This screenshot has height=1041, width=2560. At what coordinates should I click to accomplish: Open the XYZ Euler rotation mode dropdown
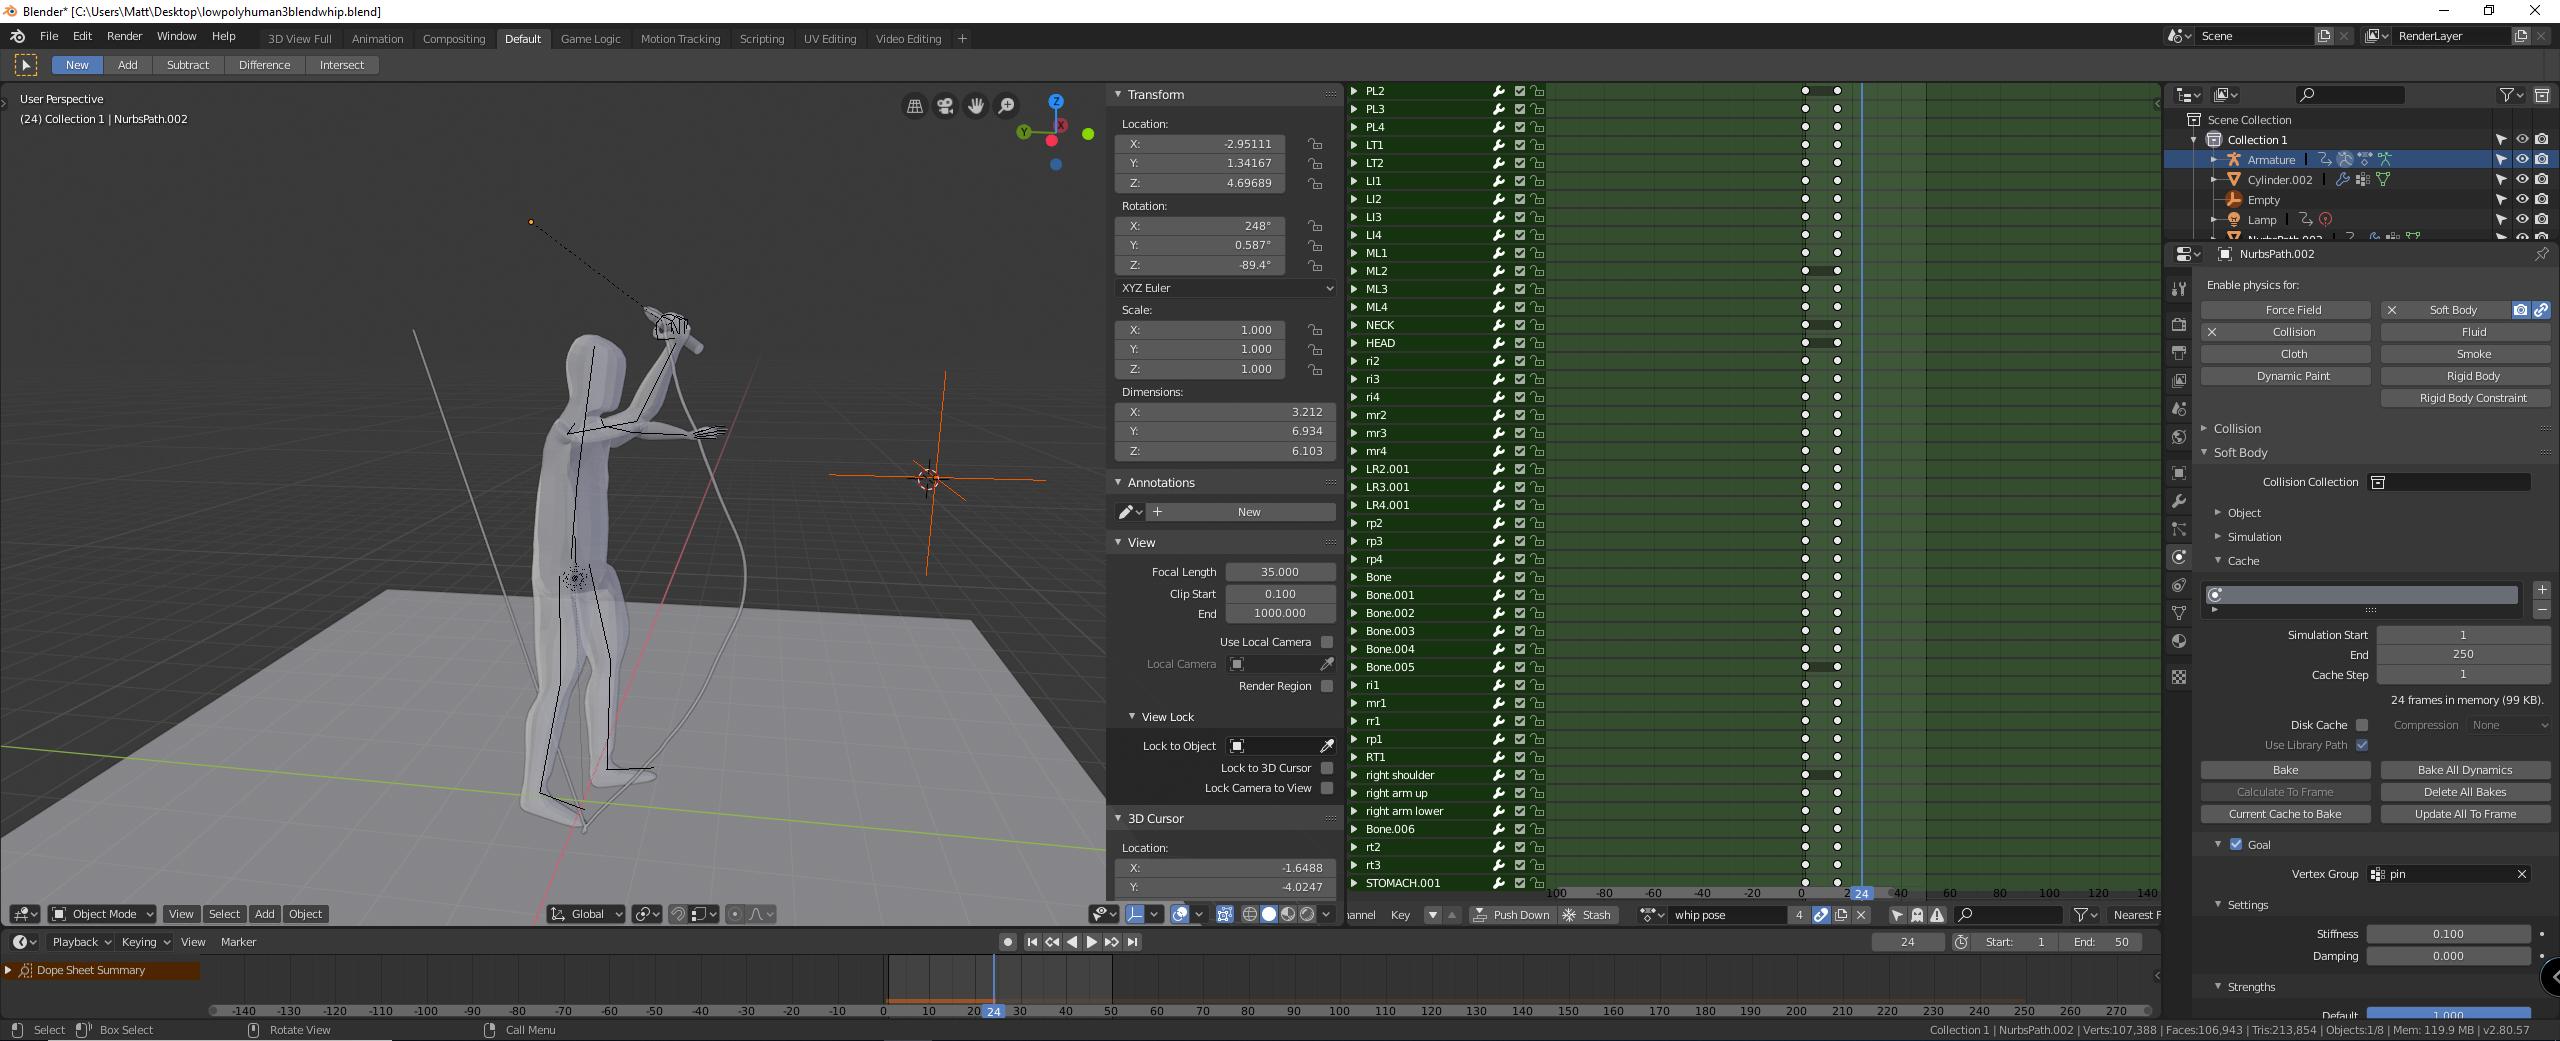(x=1226, y=288)
